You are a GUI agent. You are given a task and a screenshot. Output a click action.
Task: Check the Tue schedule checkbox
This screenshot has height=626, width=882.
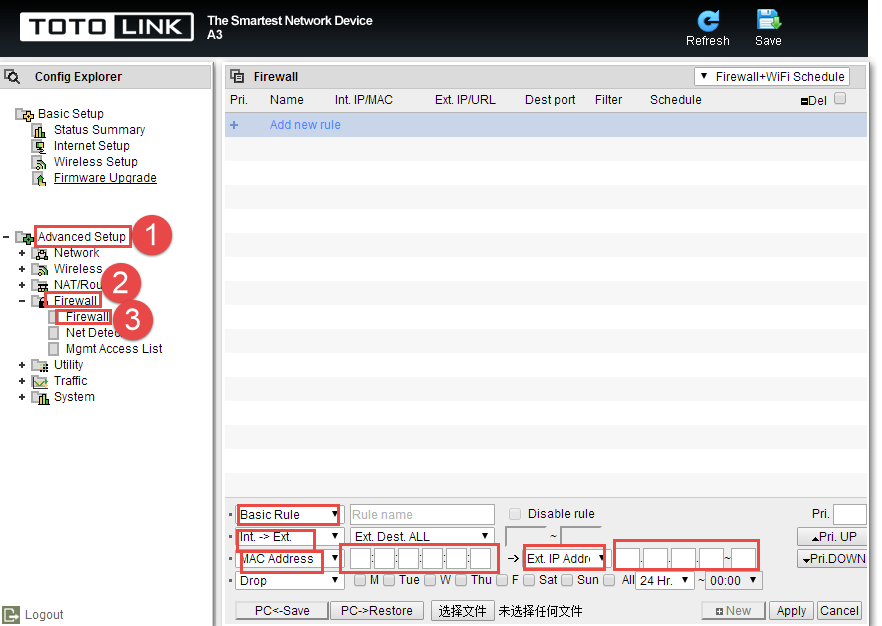pyautogui.click(x=389, y=580)
